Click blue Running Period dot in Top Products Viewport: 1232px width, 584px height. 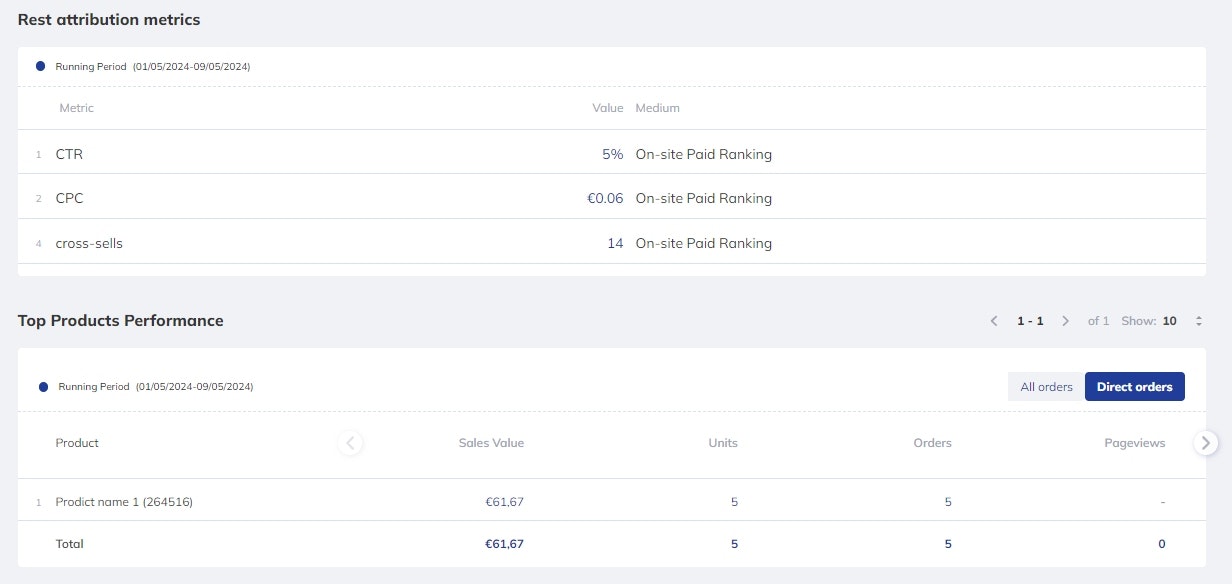[x=43, y=387]
